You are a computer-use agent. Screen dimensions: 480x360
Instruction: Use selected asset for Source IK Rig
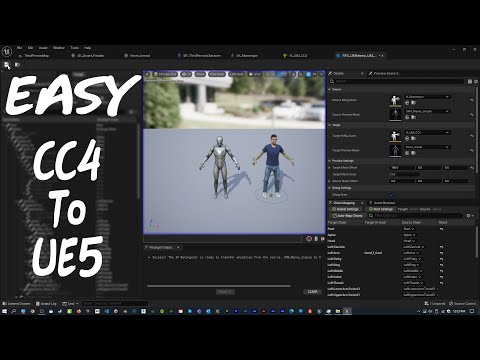click(407, 103)
